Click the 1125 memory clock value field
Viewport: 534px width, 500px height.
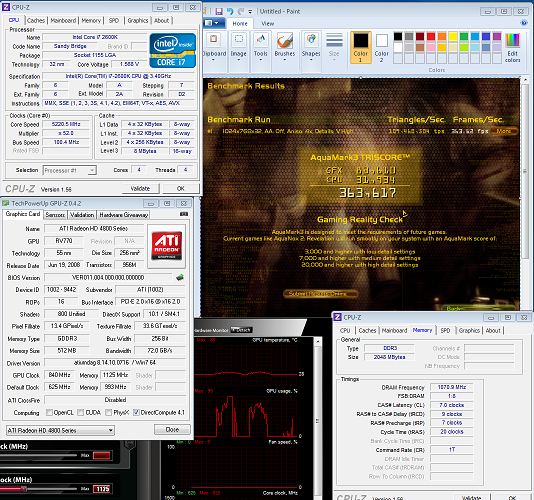102,489
